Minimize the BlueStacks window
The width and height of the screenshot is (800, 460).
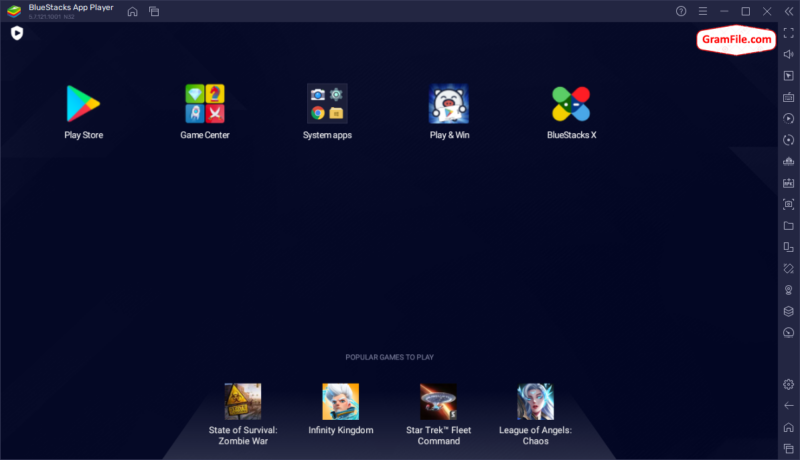pyautogui.click(x=724, y=11)
